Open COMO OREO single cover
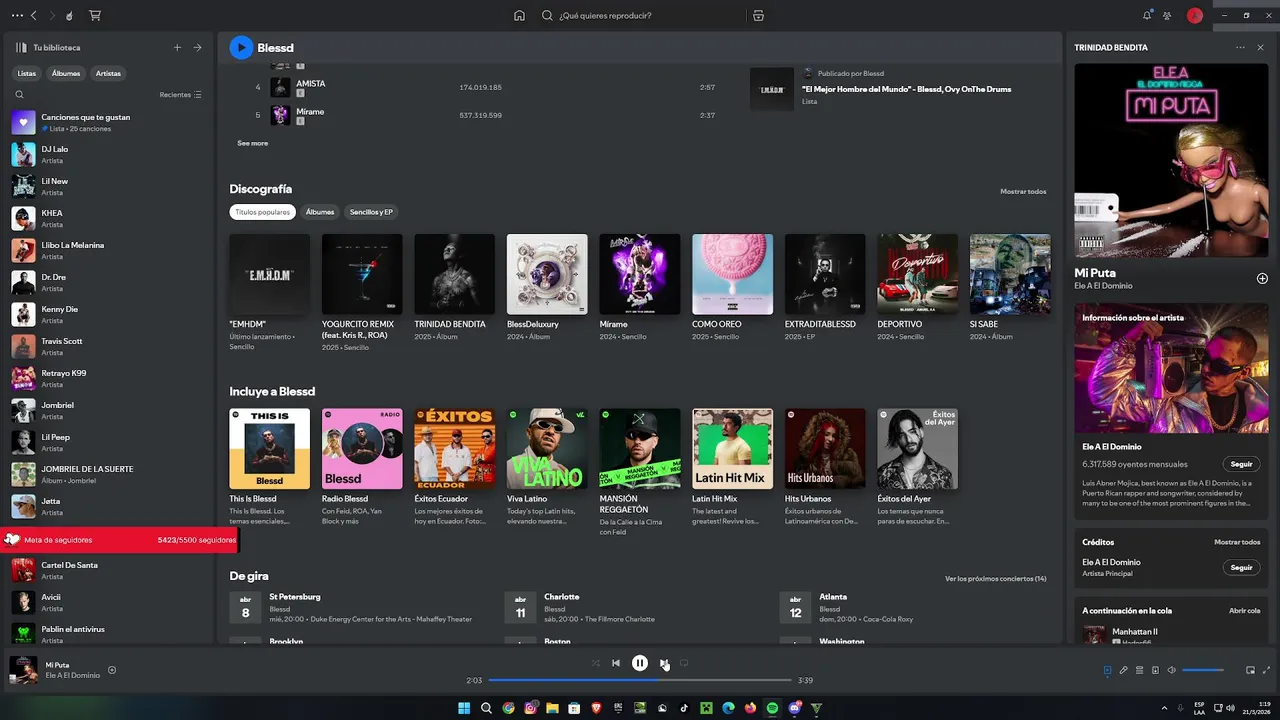 pyautogui.click(x=732, y=274)
